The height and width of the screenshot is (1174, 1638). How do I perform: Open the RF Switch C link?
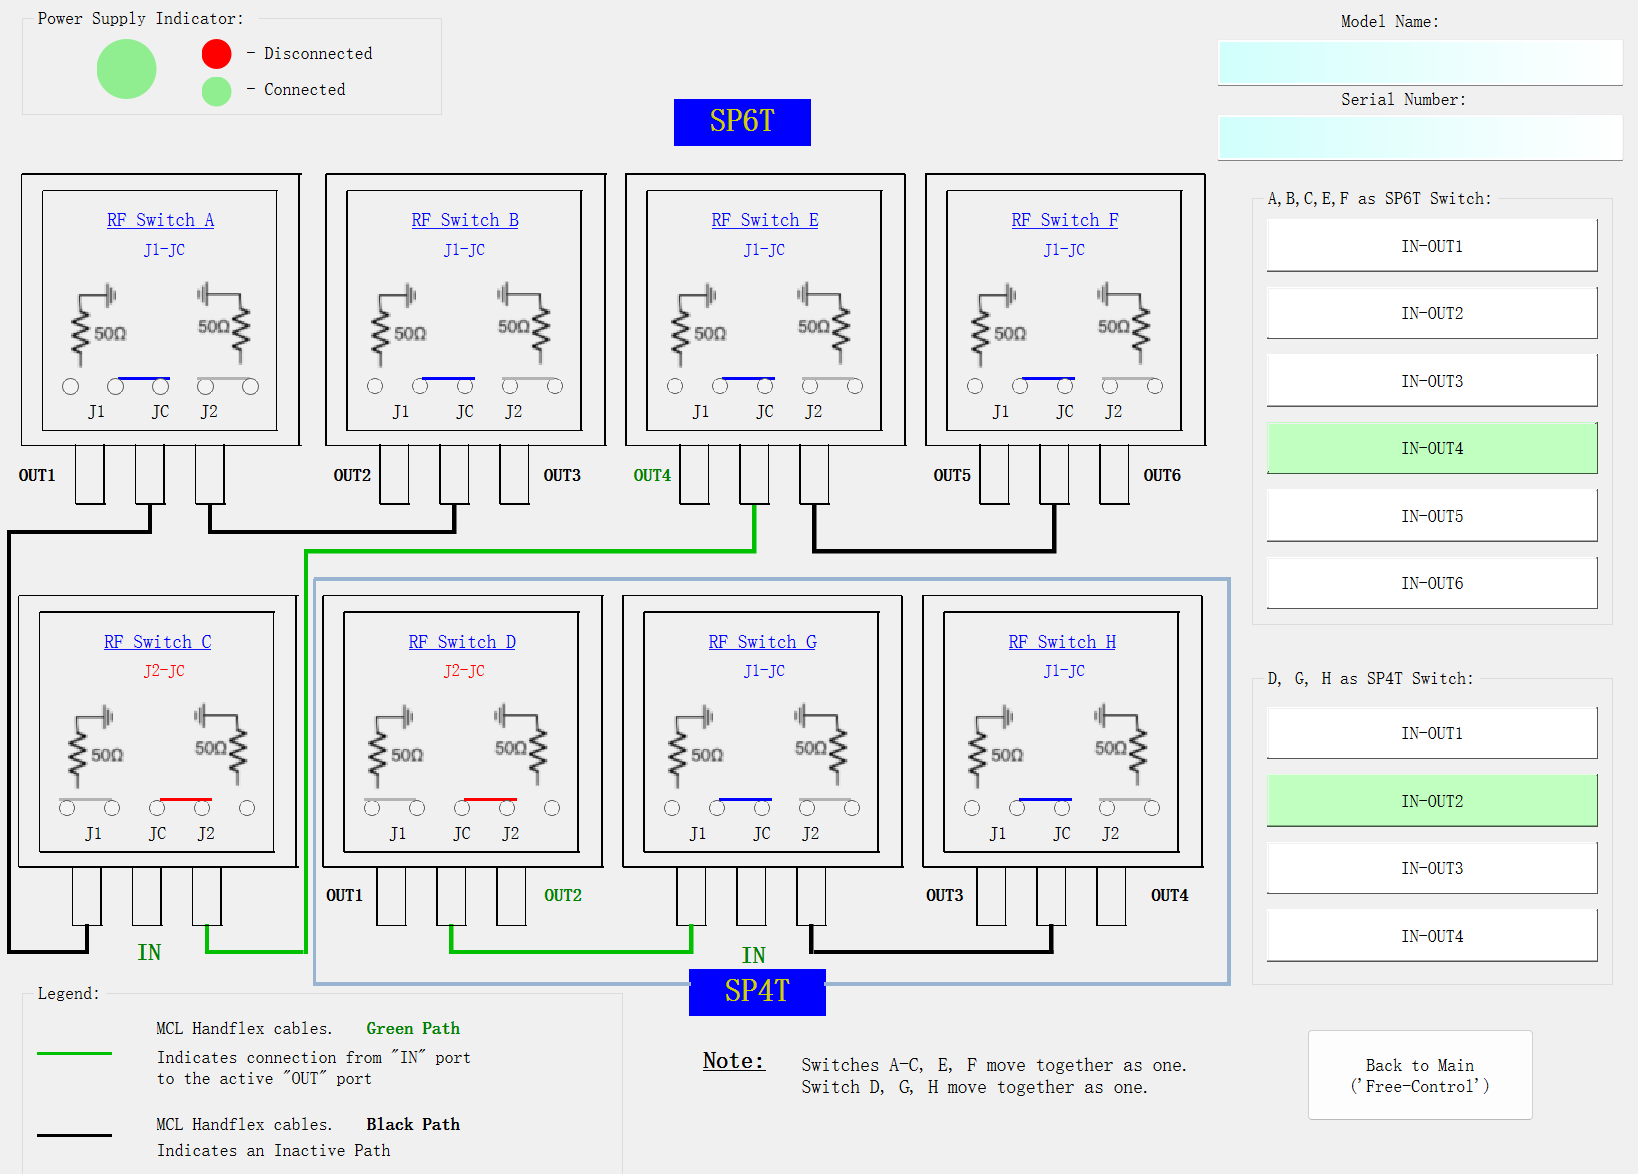coord(157,642)
